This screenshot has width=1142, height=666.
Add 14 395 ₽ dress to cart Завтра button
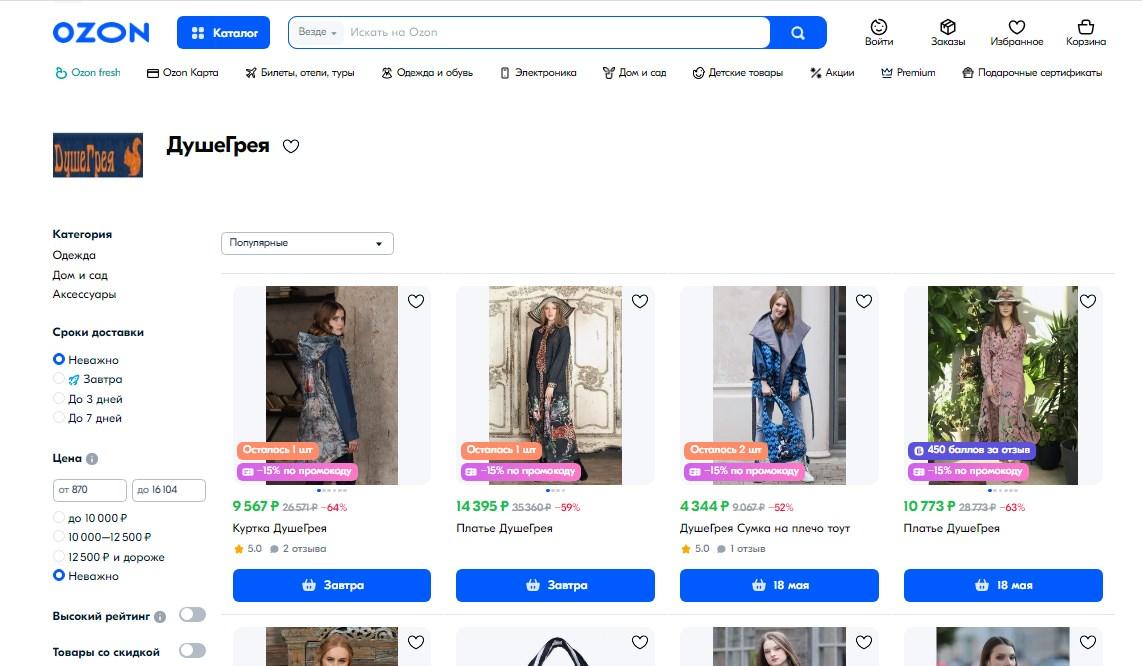coord(555,585)
